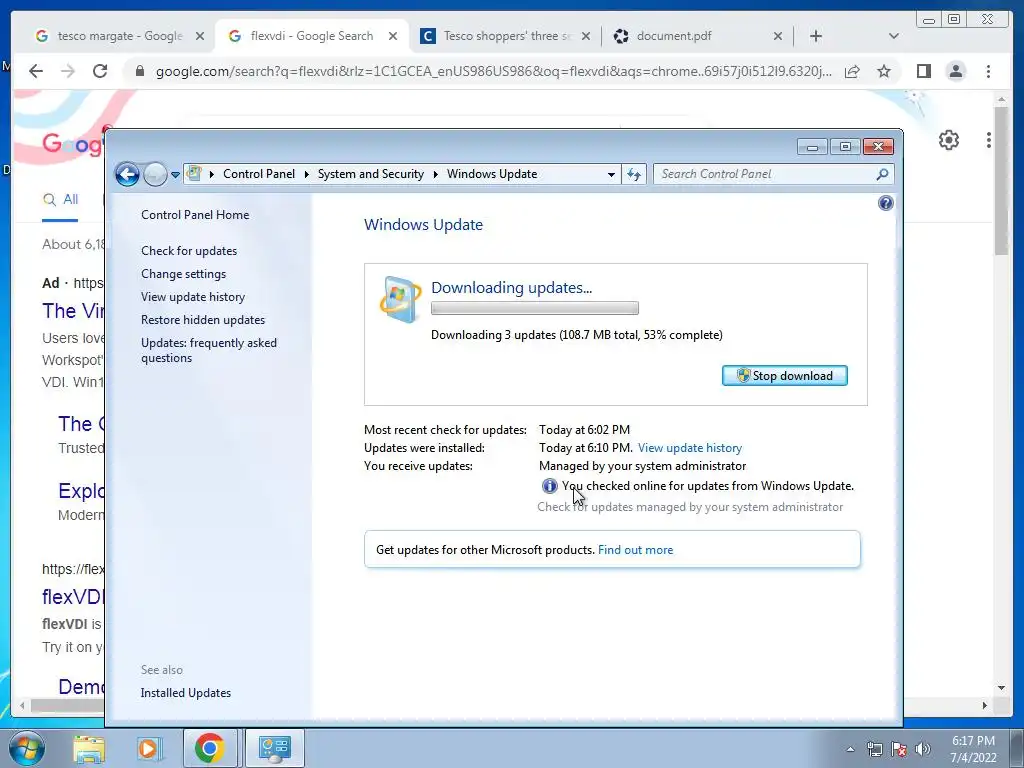Image resolution: width=1024 pixels, height=768 pixels.
Task: Click the search magnifier icon in Control Panel
Action: click(882, 174)
